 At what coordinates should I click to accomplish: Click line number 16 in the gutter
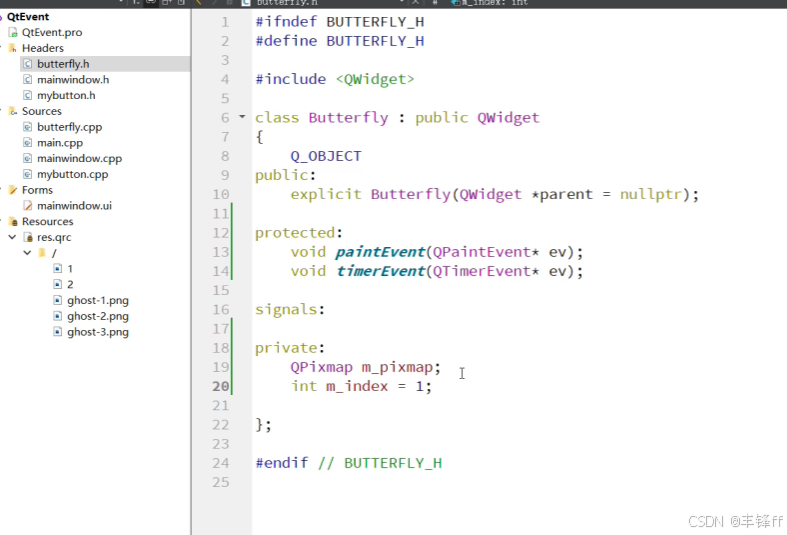point(221,310)
